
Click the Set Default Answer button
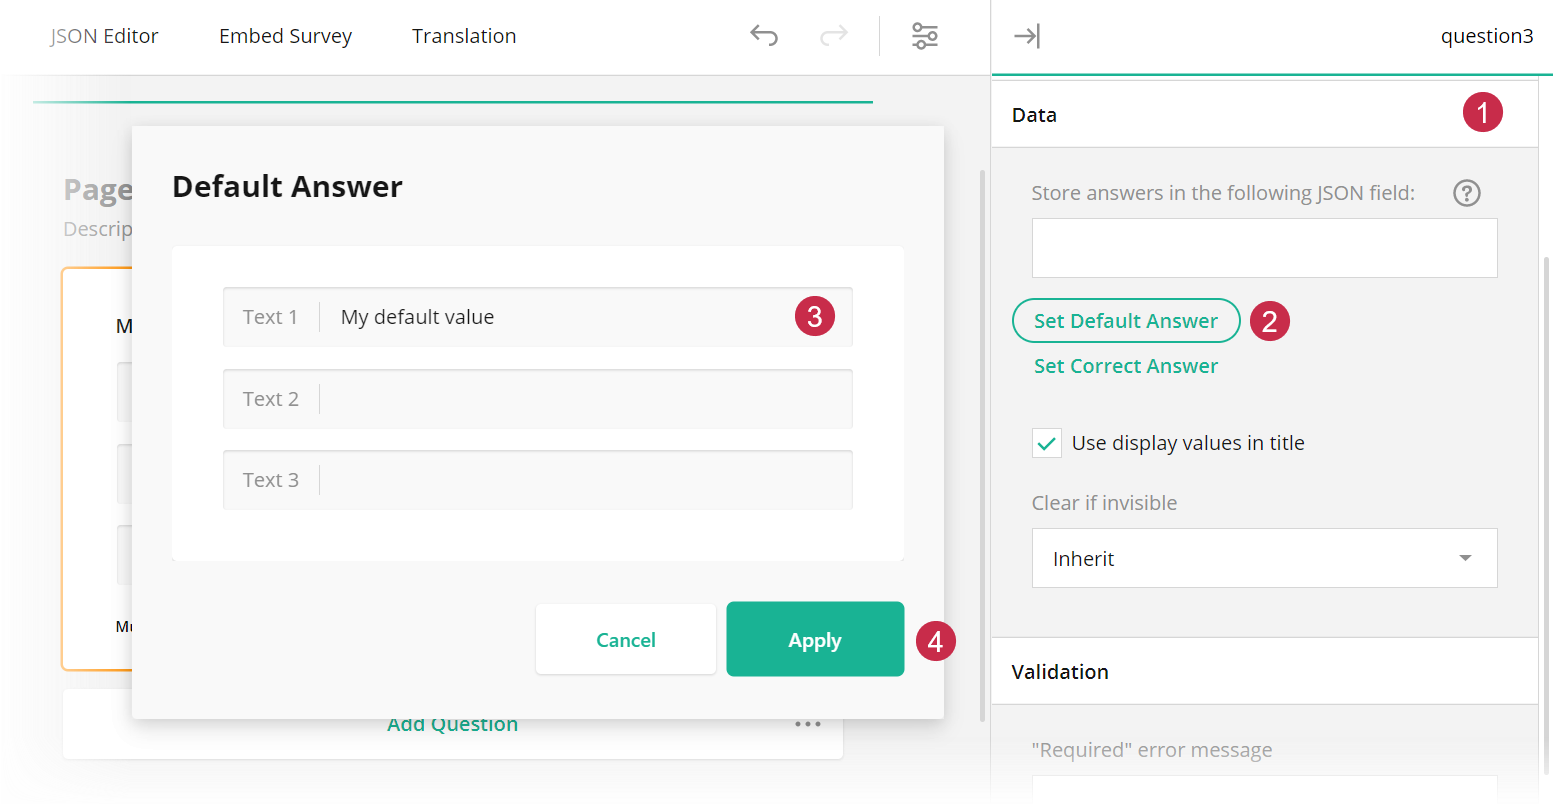tap(1126, 321)
